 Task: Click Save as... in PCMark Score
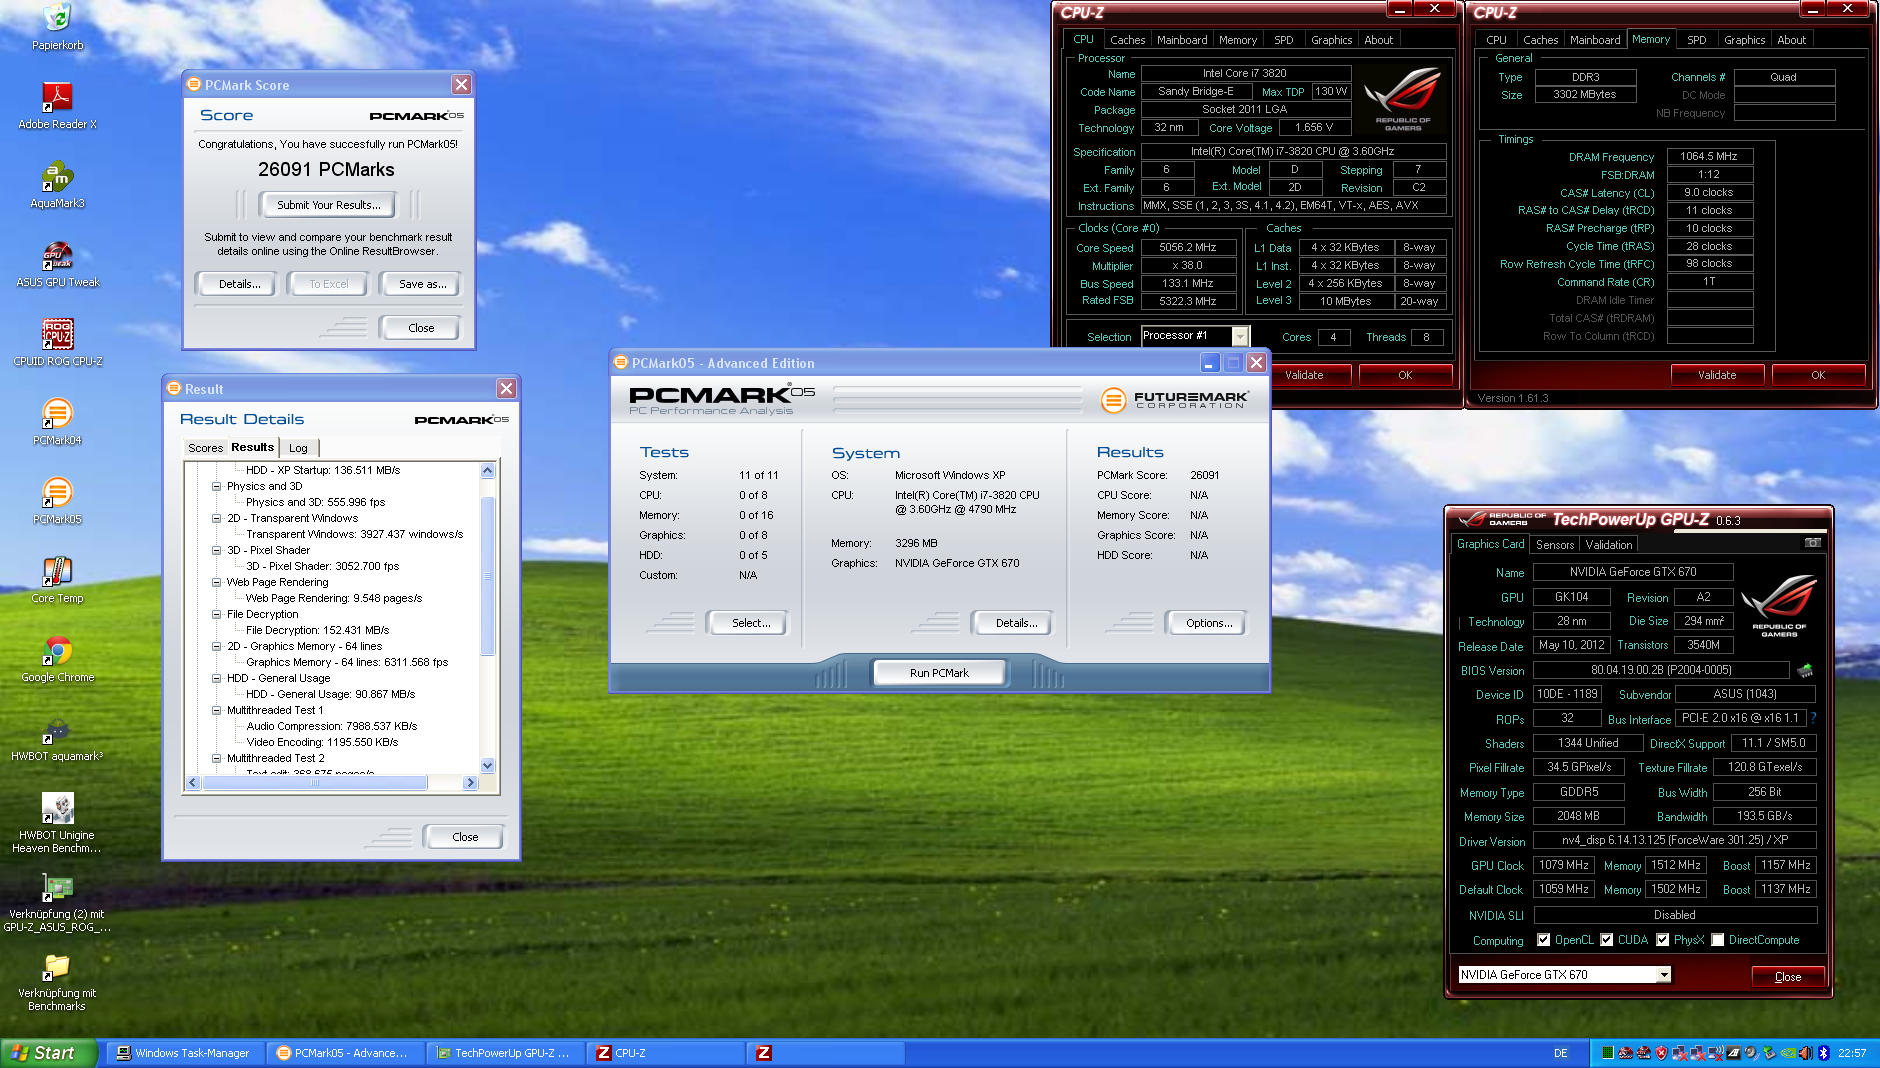pos(423,284)
